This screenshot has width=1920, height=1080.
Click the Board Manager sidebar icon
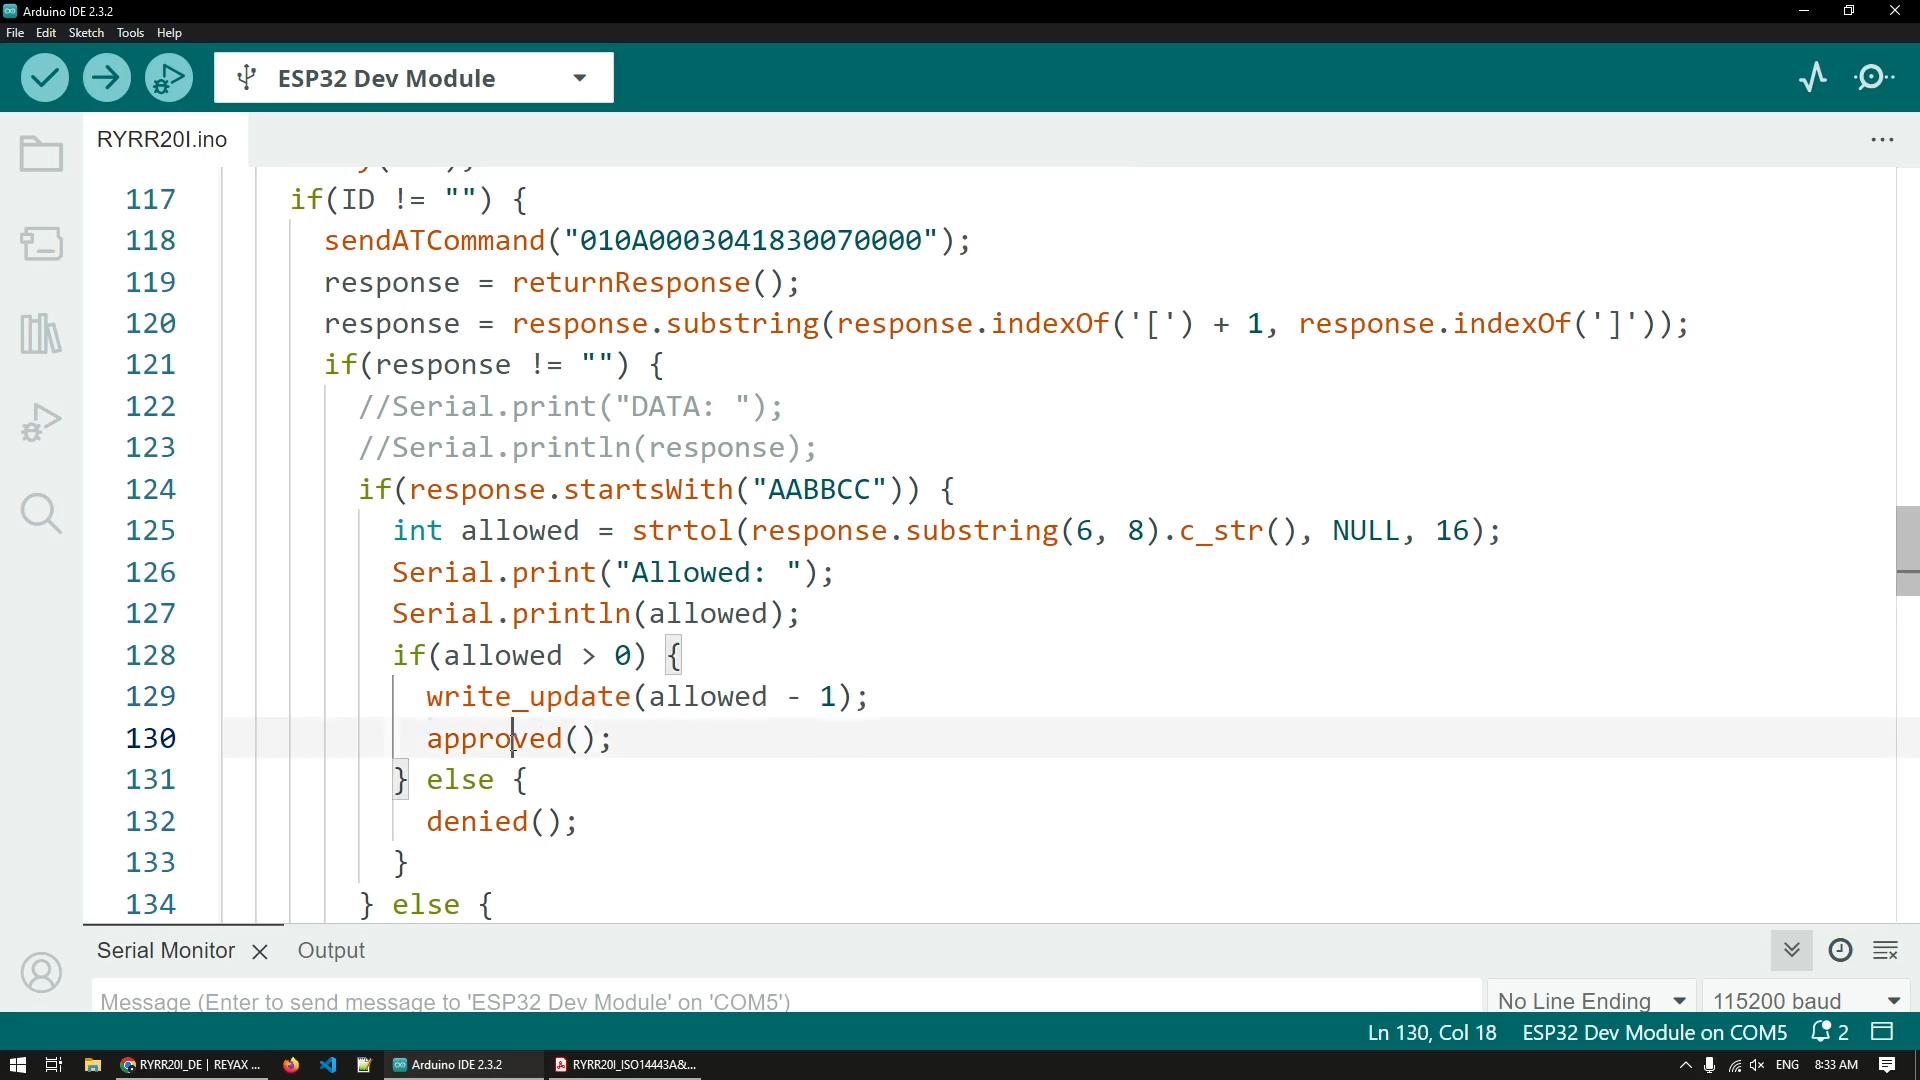point(41,244)
